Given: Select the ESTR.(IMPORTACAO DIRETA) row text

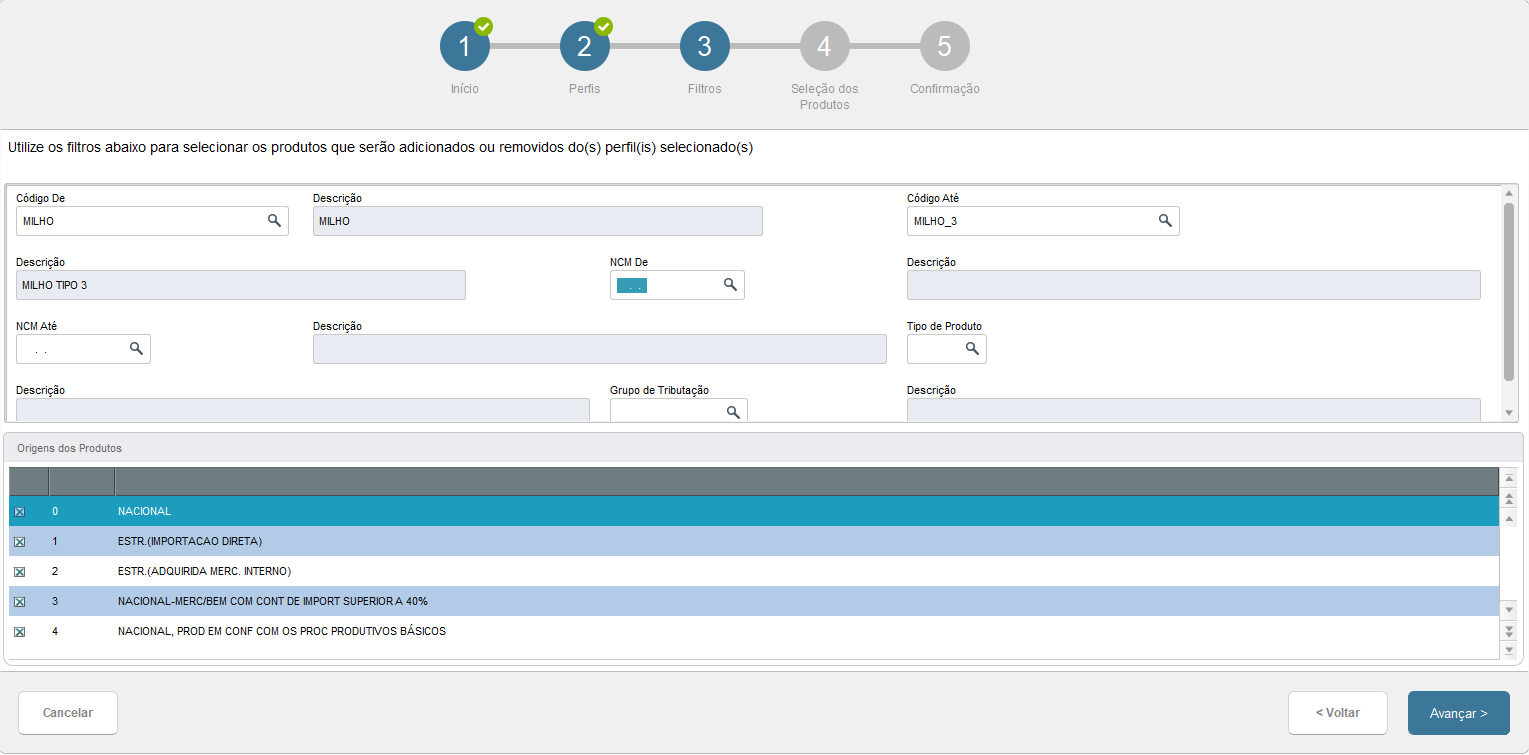Looking at the screenshot, I should pyautogui.click(x=190, y=542).
